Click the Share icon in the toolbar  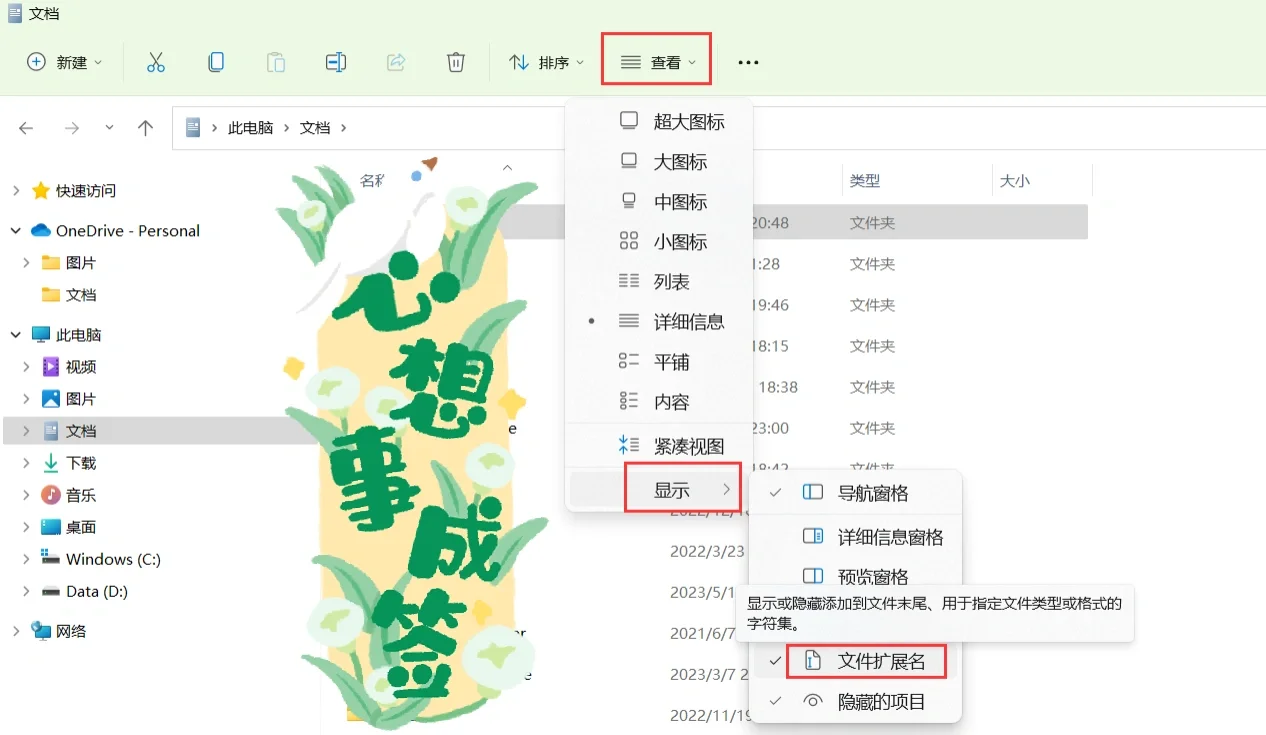[395, 61]
